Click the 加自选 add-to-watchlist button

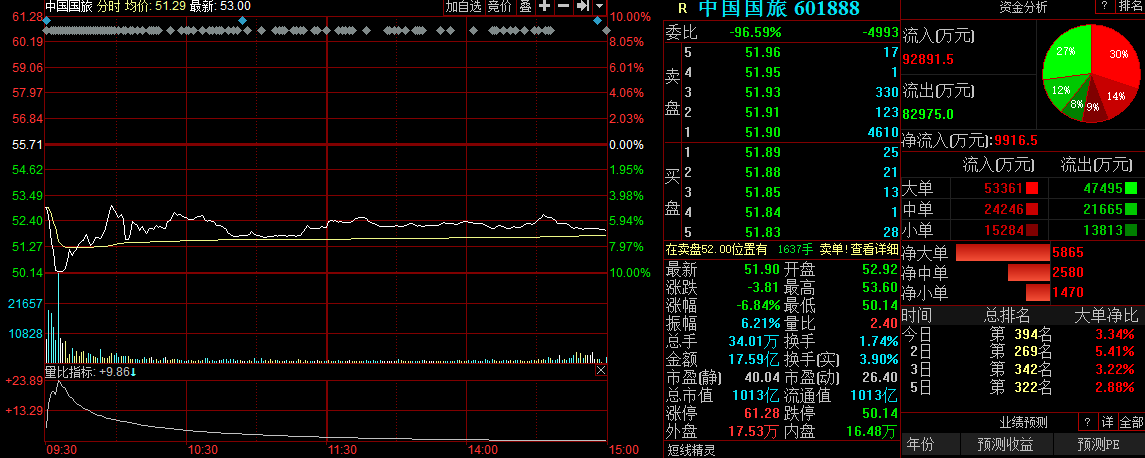[464, 7]
